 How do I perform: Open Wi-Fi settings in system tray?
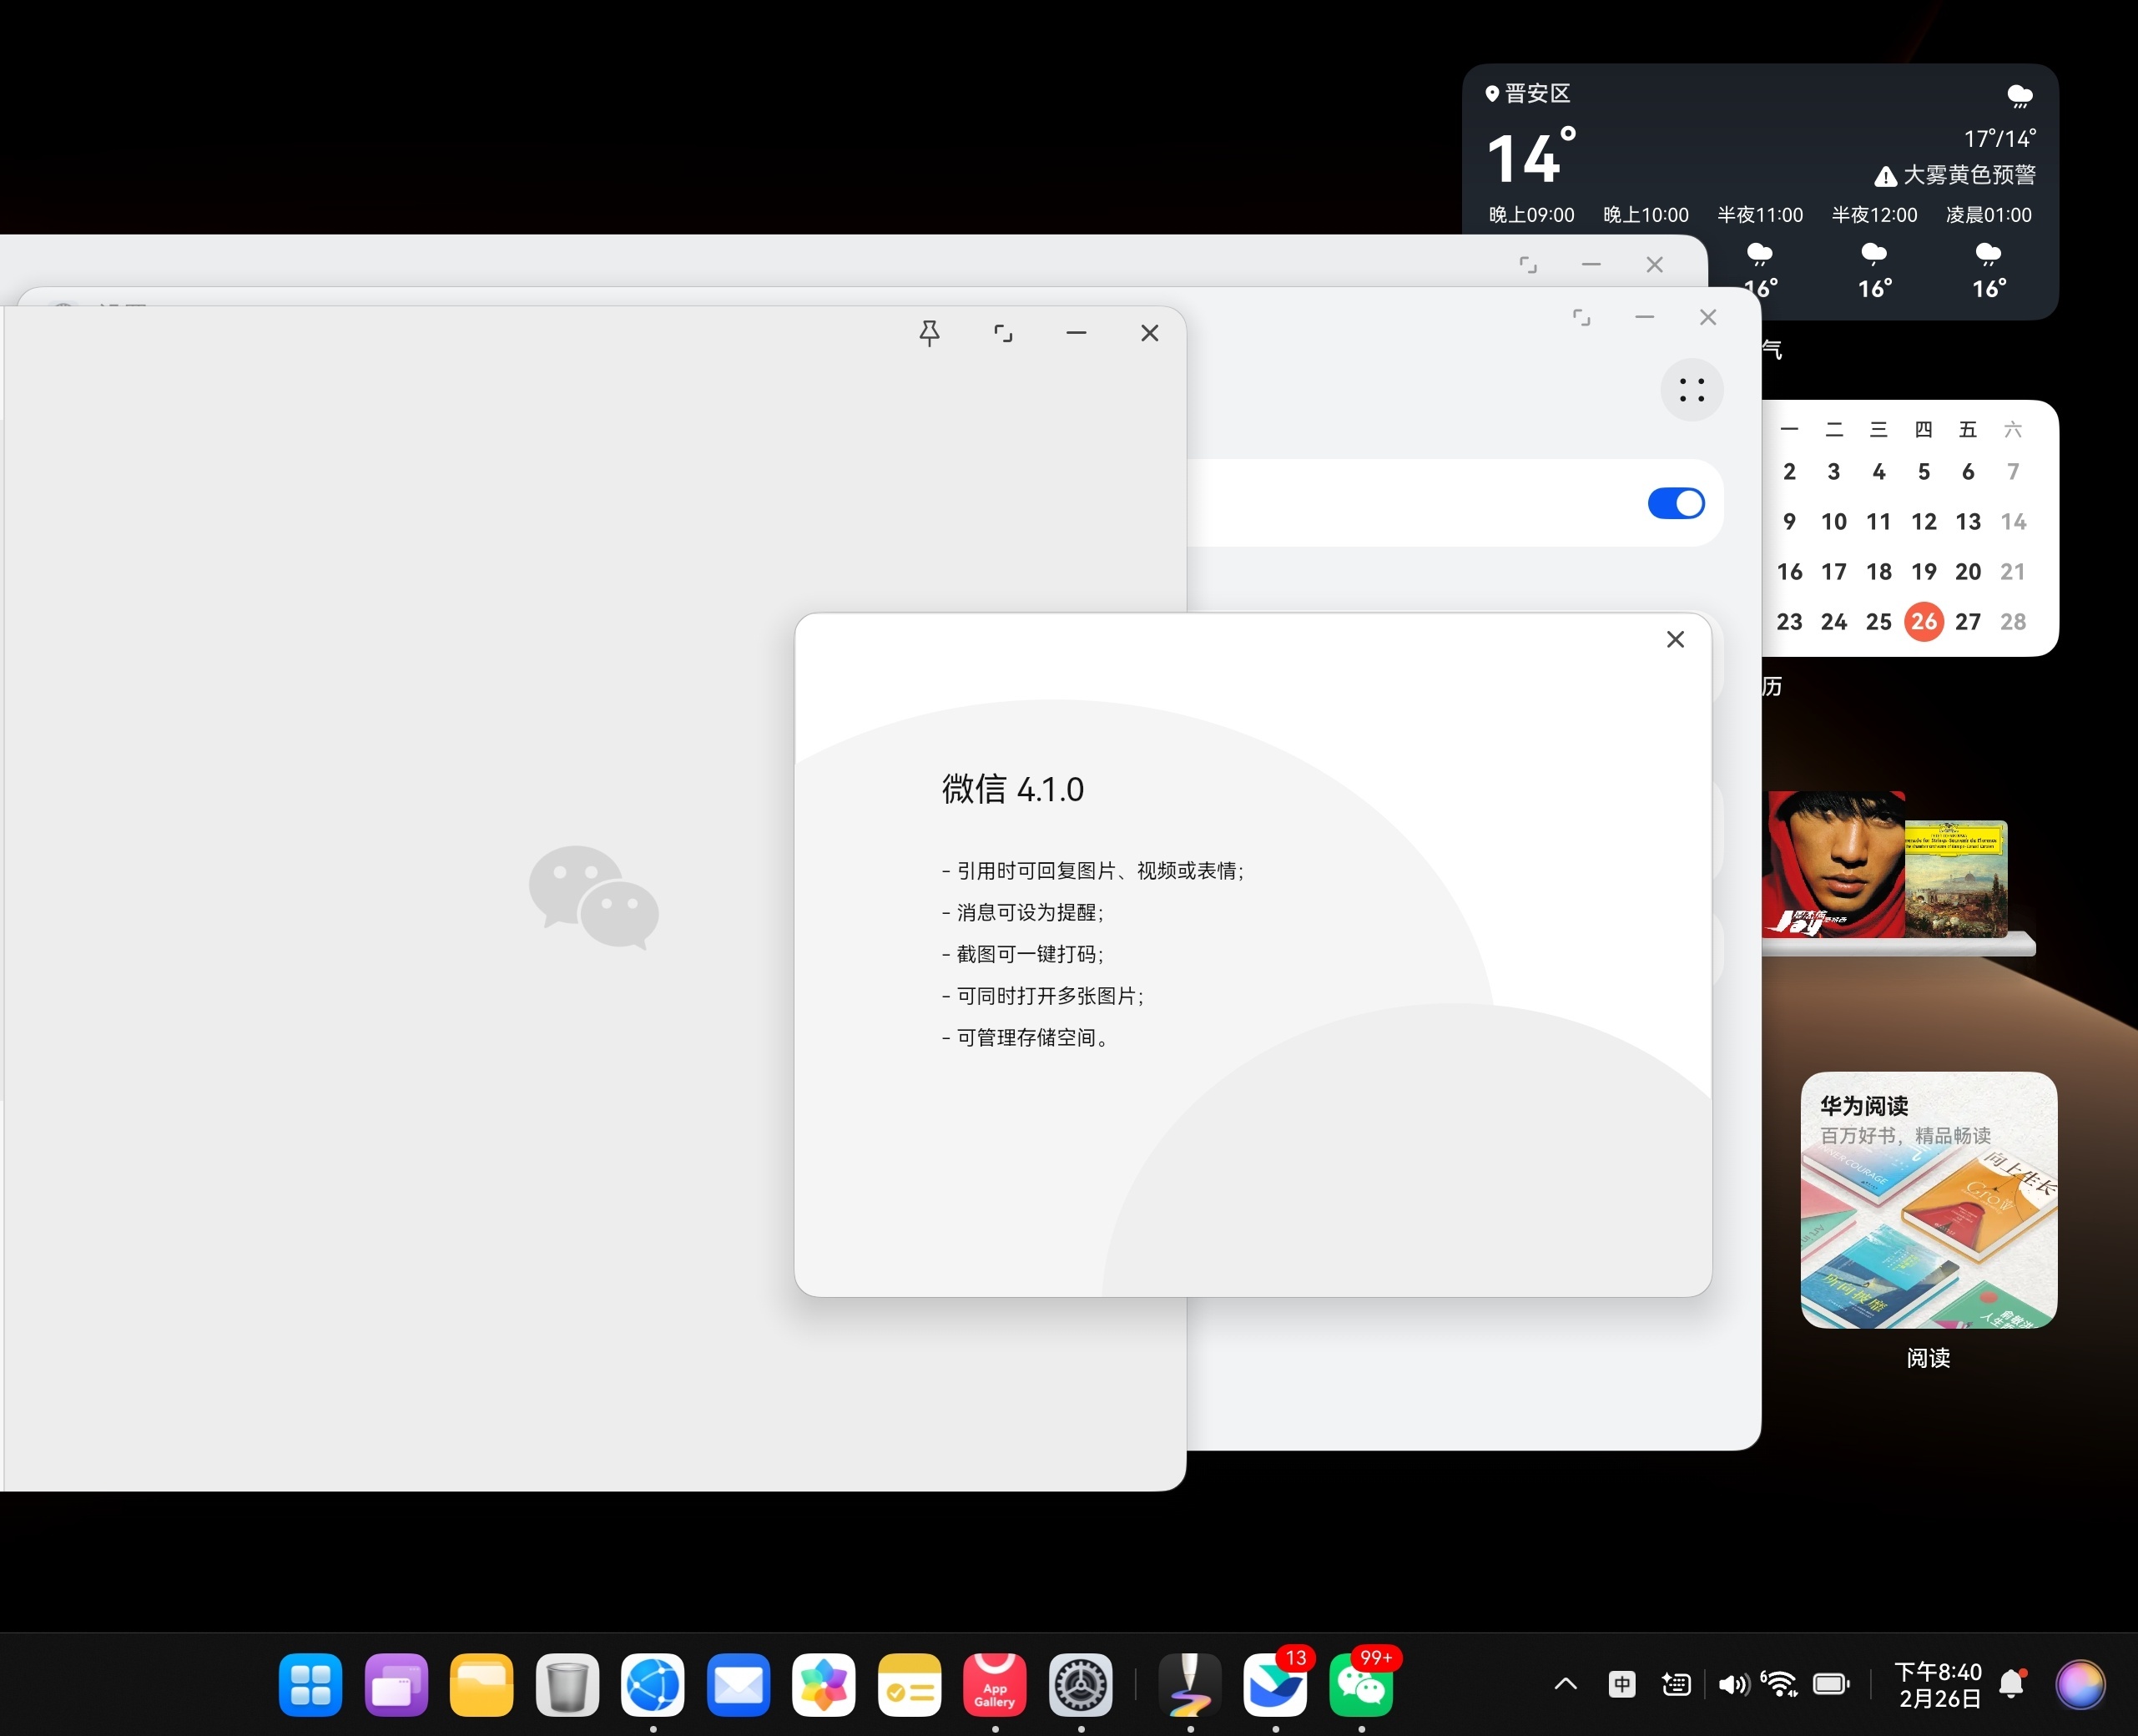(x=1779, y=1684)
